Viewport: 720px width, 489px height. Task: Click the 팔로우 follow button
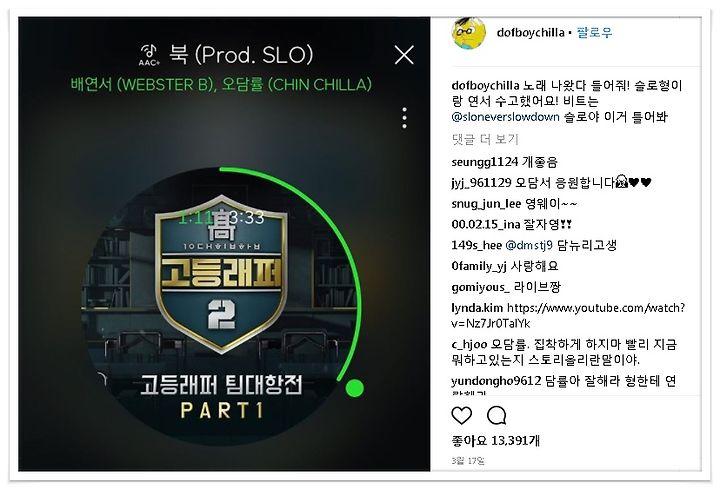coord(594,33)
